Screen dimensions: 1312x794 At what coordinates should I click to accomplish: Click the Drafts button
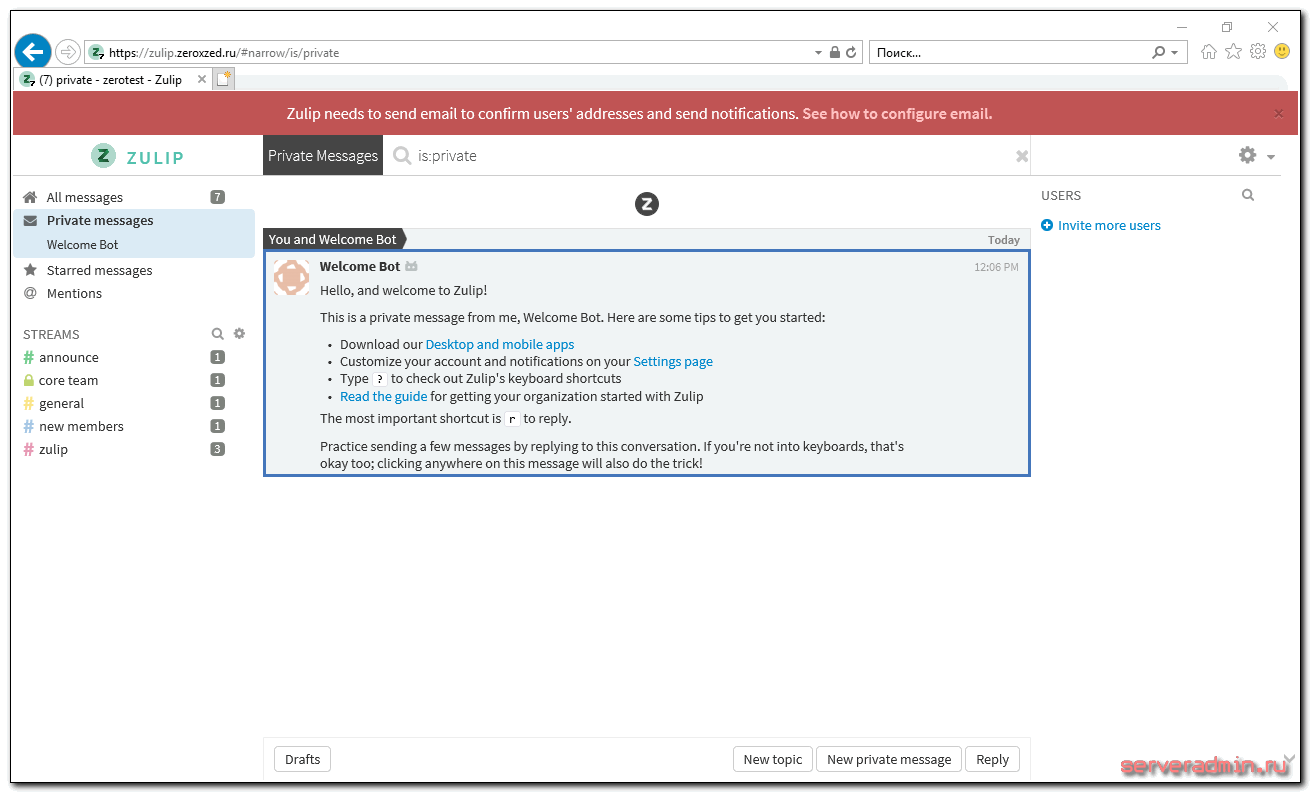[x=302, y=759]
